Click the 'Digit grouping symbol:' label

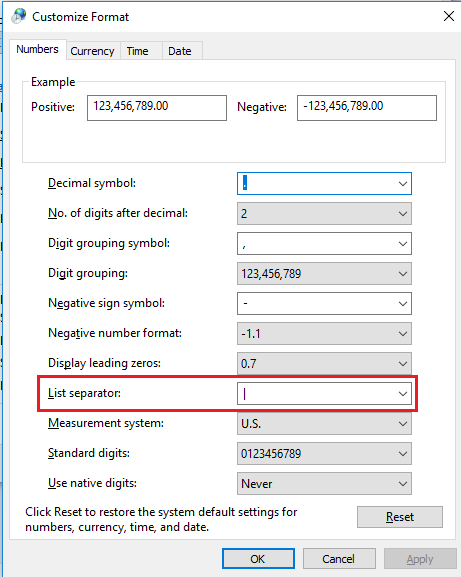point(109,243)
